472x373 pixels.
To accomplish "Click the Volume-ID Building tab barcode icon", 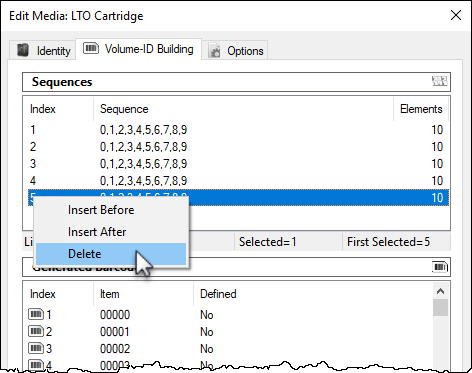I will pyautogui.click(x=91, y=48).
